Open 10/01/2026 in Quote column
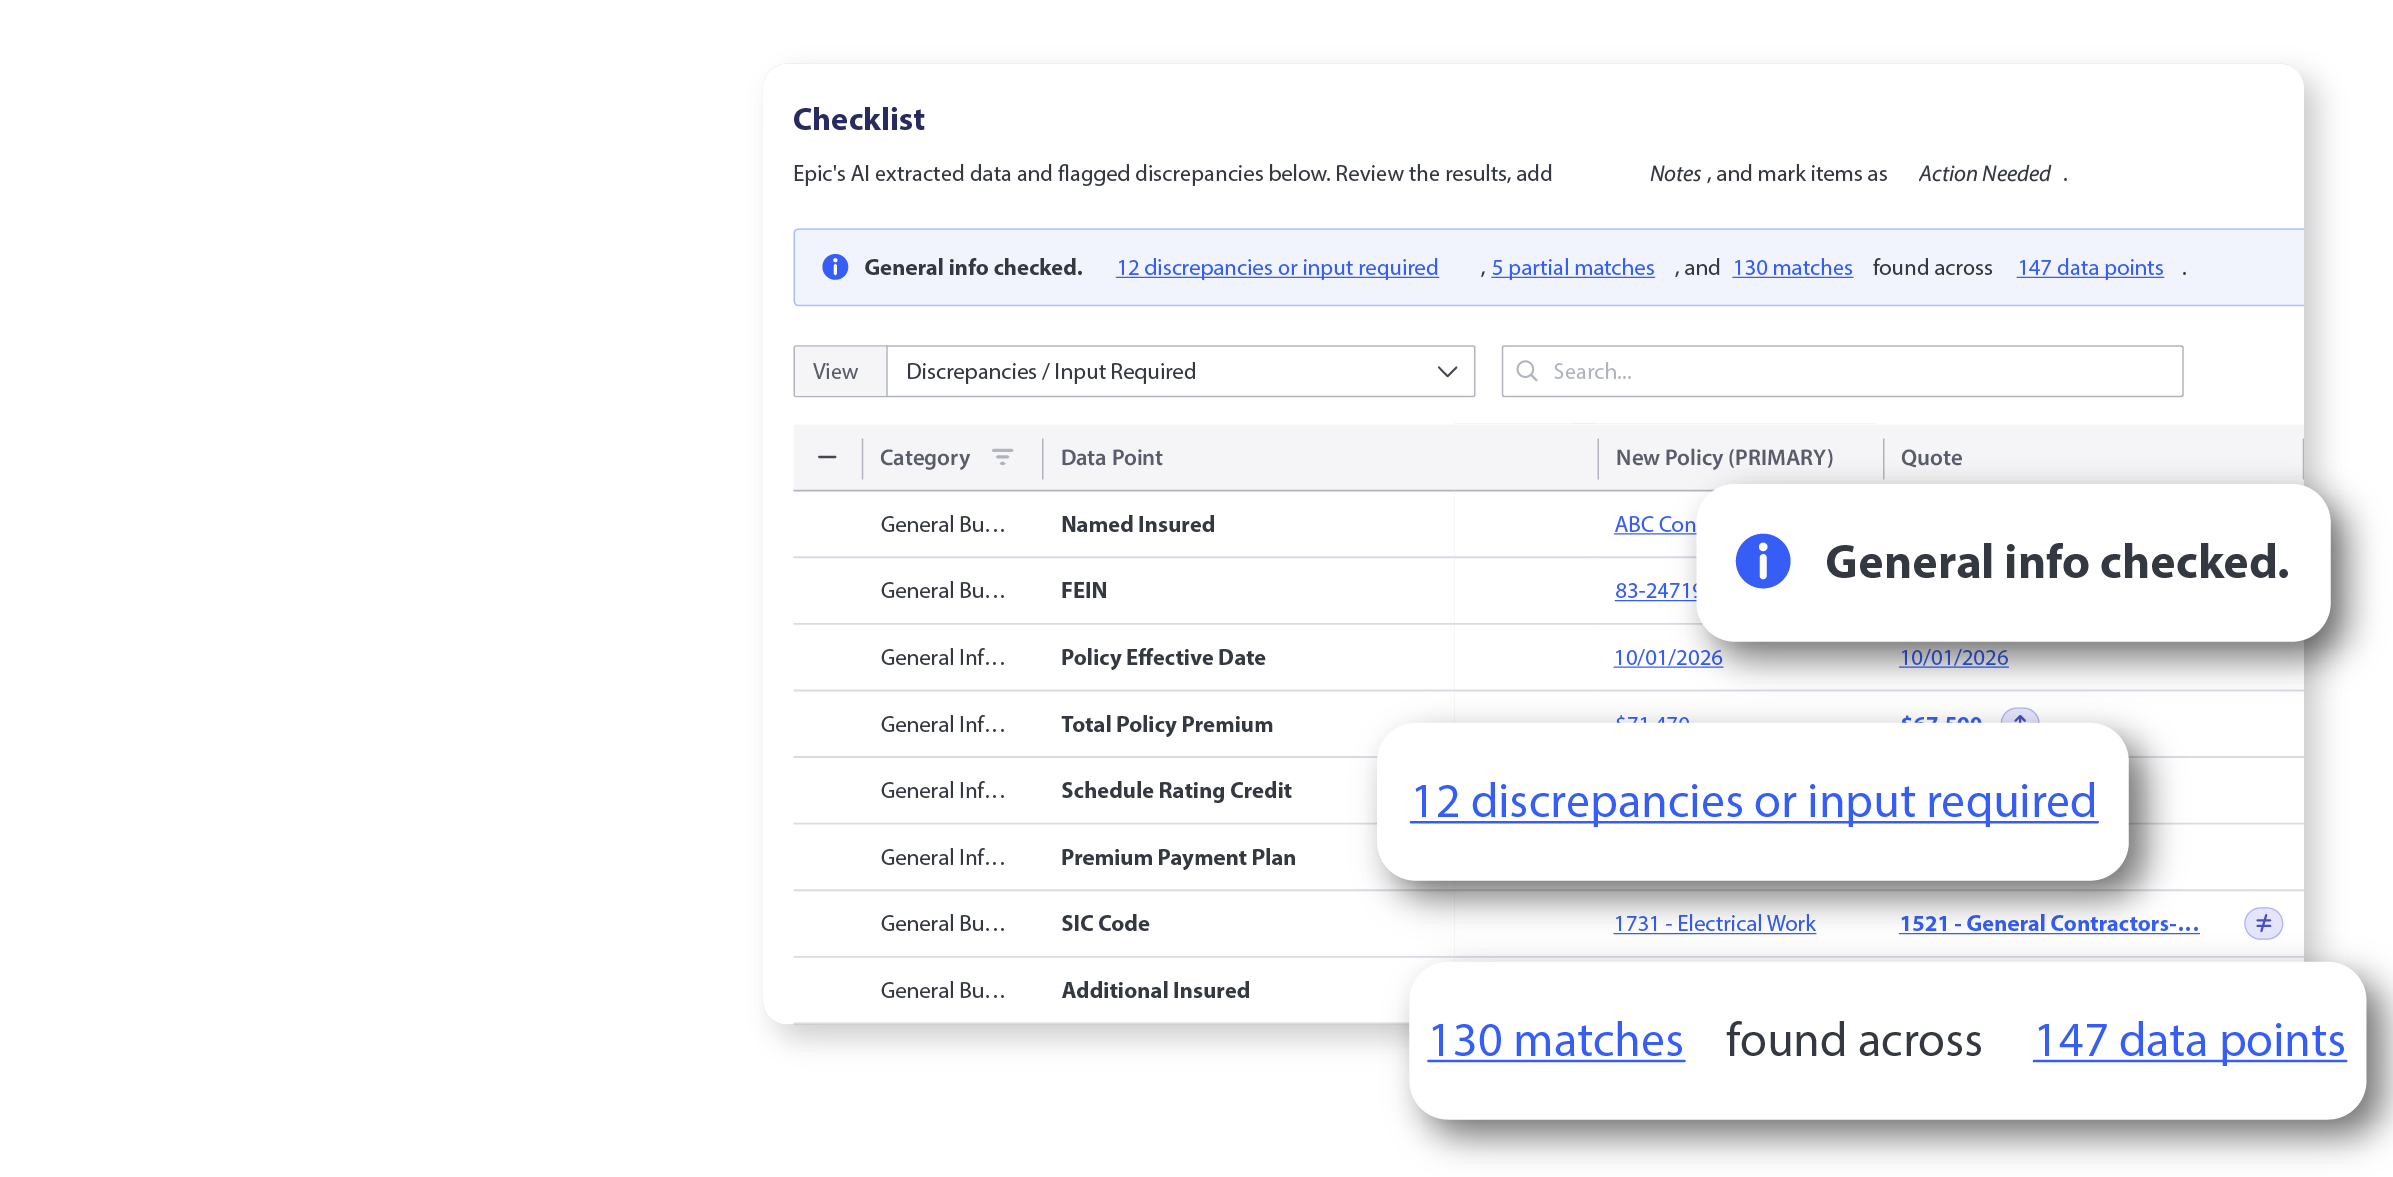Viewport: 2393px width, 1177px height. [1954, 657]
